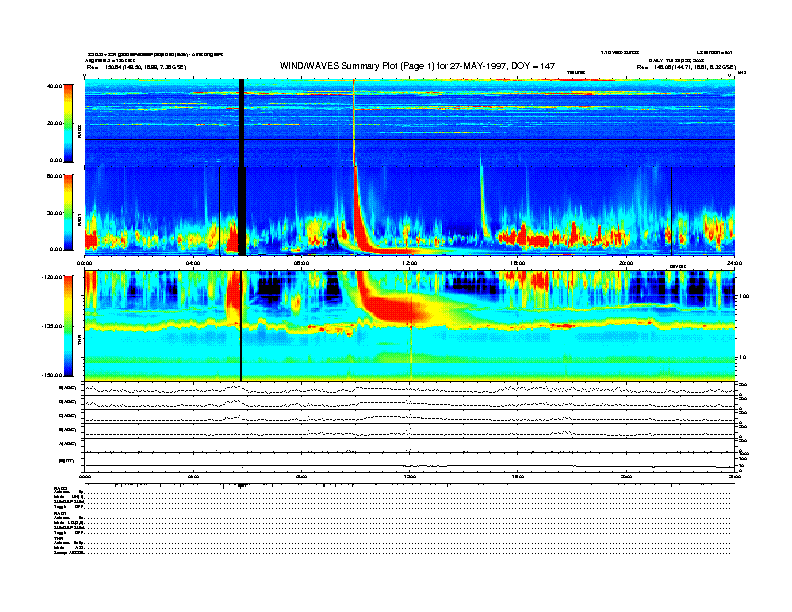This screenshot has height=612, width=792.
Task: Click the RAD2 status block heading at bottom
Action: (x=61, y=488)
